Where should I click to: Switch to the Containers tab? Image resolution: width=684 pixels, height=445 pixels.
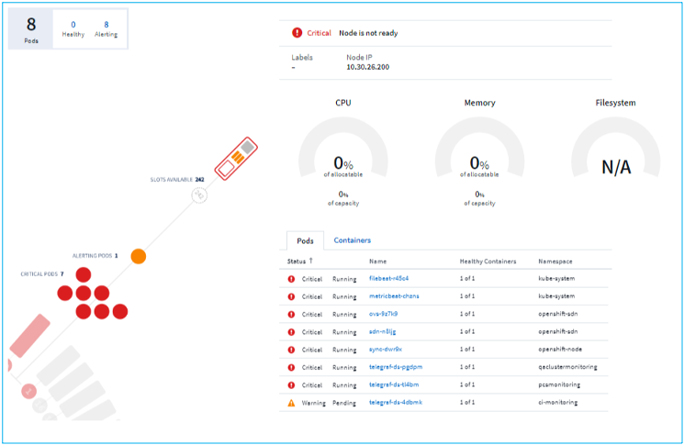coord(352,240)
